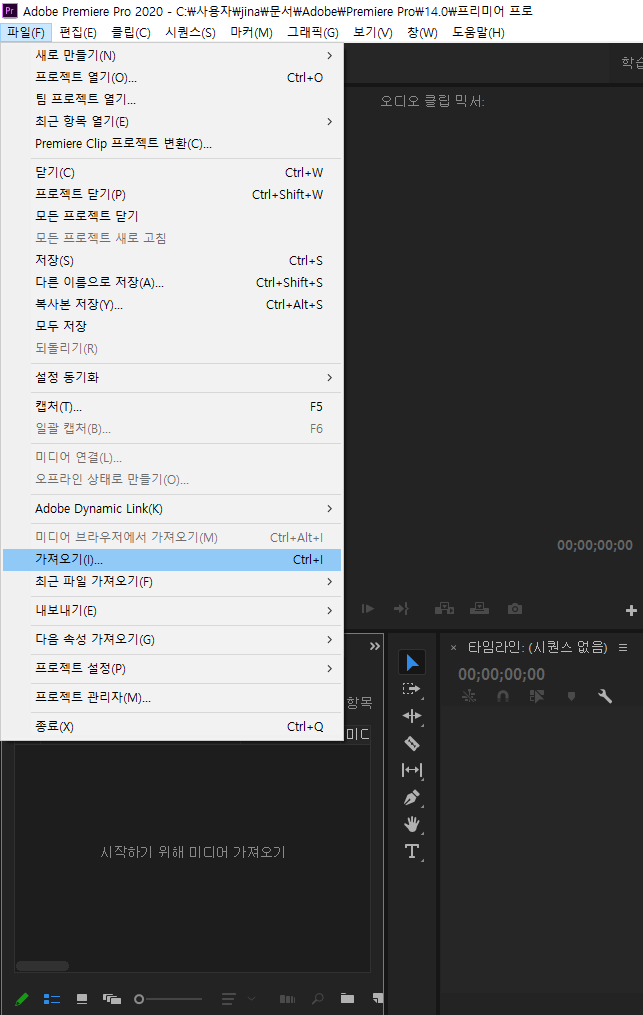Image resolution: width=643 pixels, height=1015 pixels.
Task: Open the sort icons dropdown chevron
Action: click(251, 999)
